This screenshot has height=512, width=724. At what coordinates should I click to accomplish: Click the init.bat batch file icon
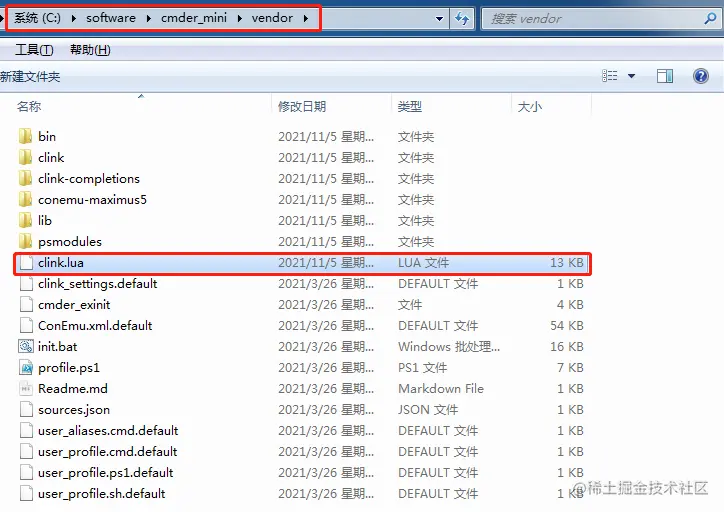26,346
